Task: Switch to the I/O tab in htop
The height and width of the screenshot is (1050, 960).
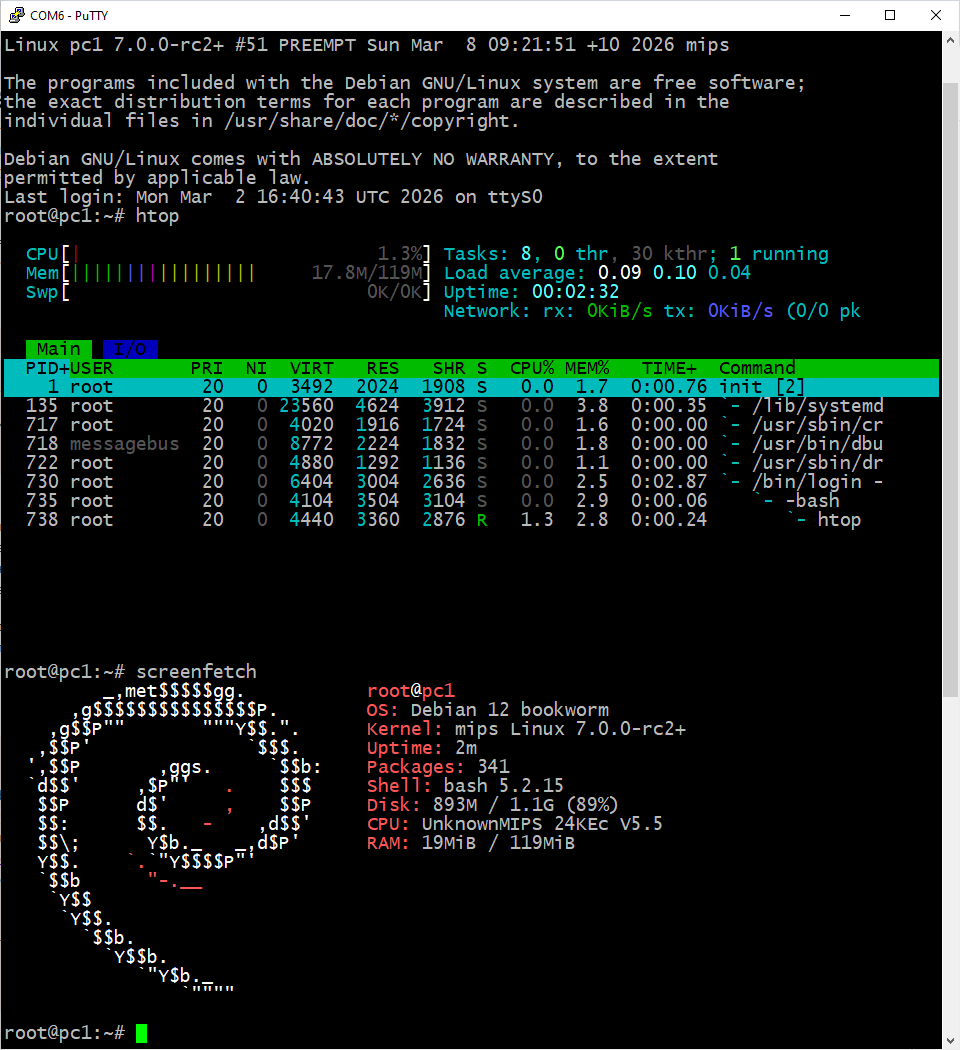Action: click(130, 349)
